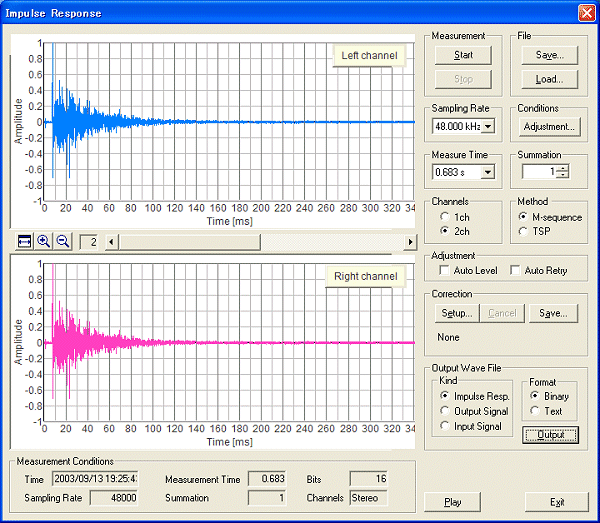Select Impulse Resp. as the output kind
600x523 pixels.
(x=475, y=396)
